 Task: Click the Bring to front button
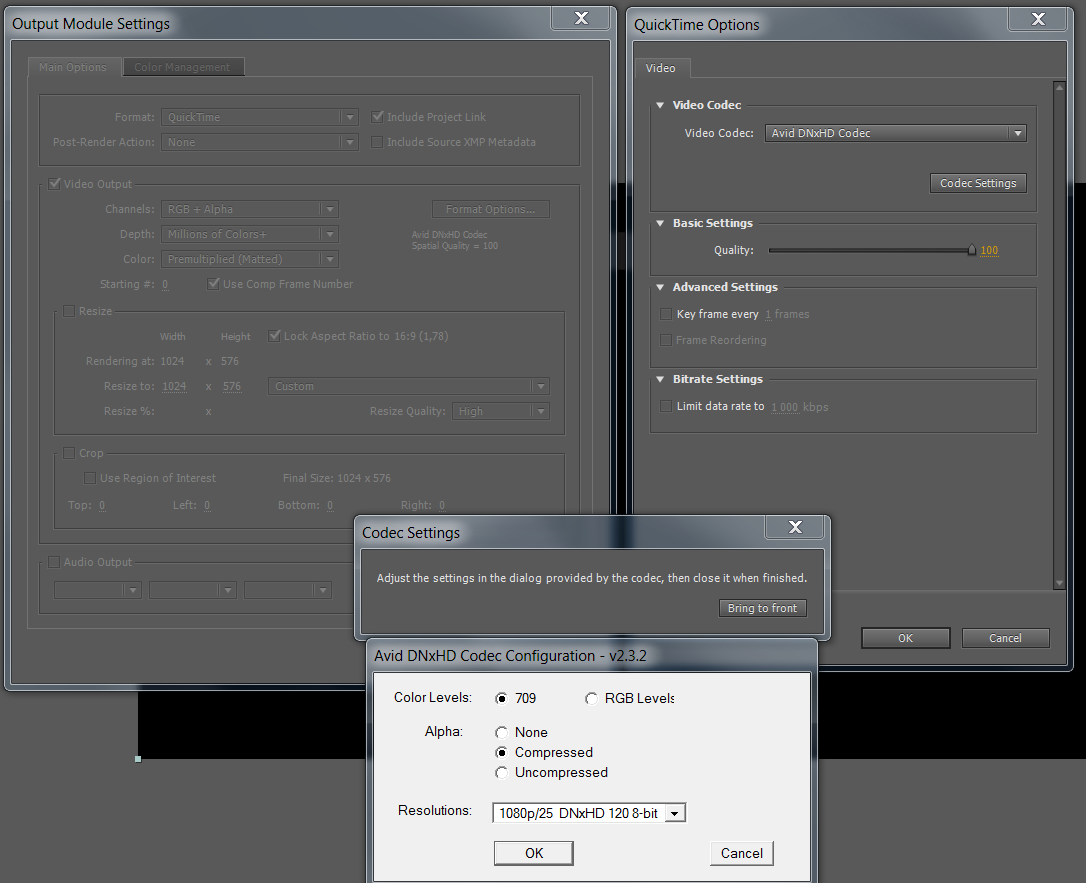pos(762,608)
